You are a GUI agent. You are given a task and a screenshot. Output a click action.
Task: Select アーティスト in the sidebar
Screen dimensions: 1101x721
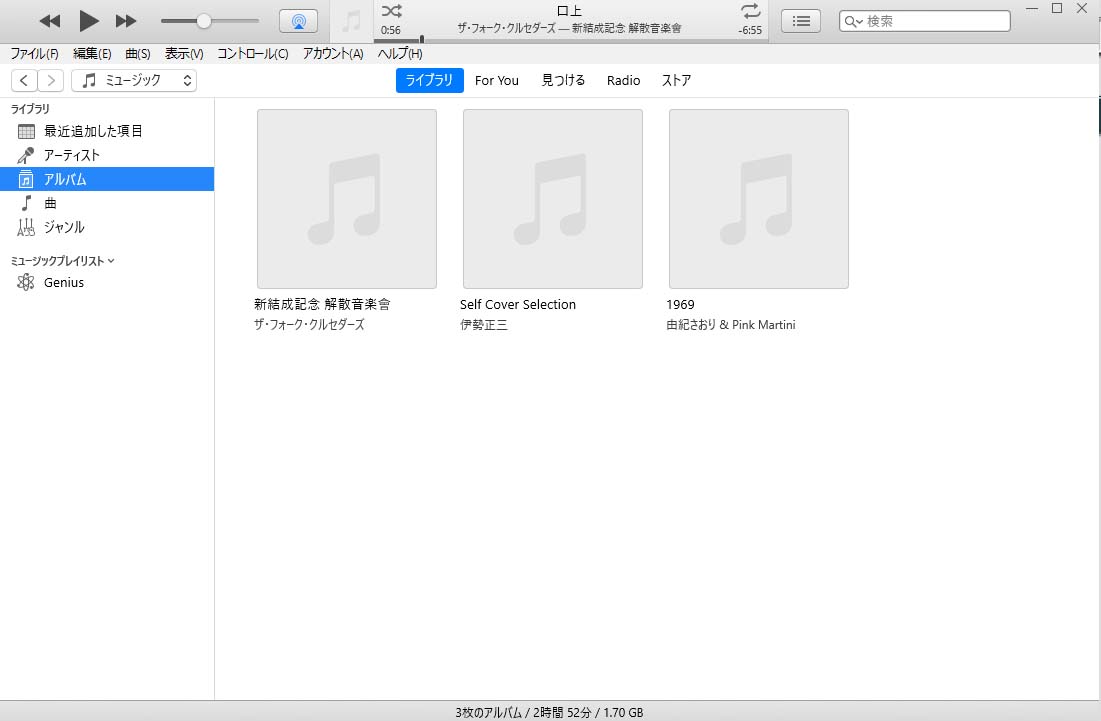click(x=71, y=155)
